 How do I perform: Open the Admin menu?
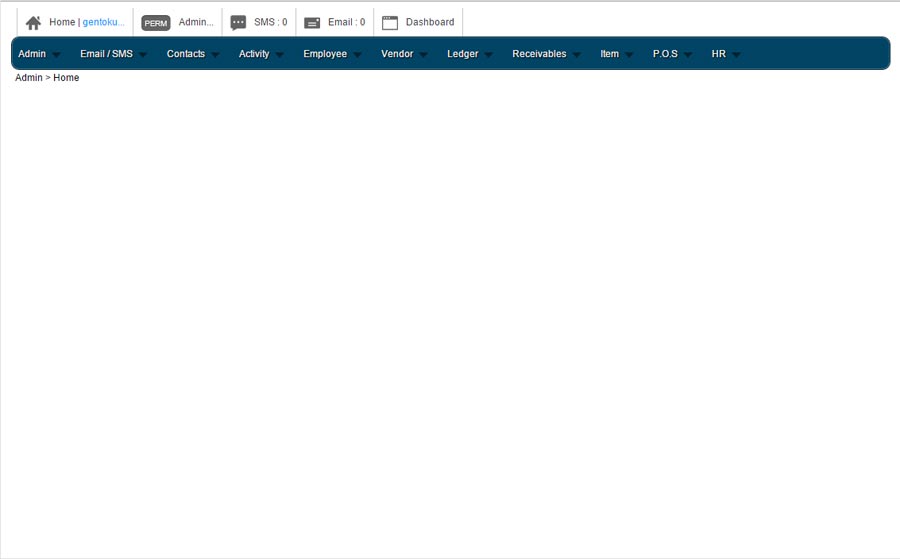click(32, 53)
